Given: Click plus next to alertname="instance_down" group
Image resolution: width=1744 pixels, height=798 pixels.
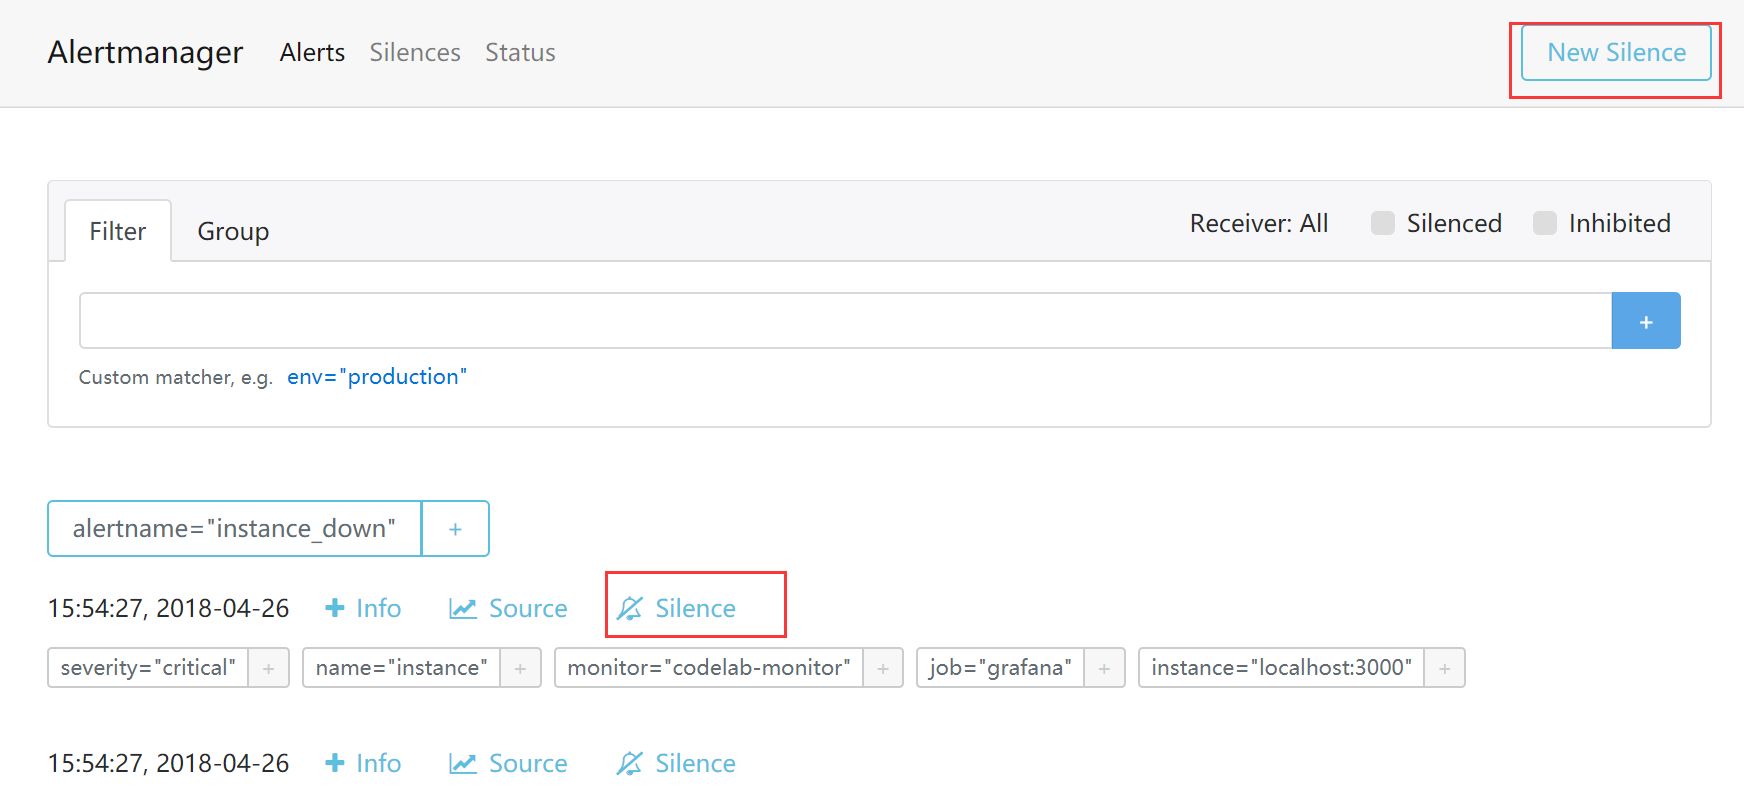Looking at the screenshot, I should point(455,529).
